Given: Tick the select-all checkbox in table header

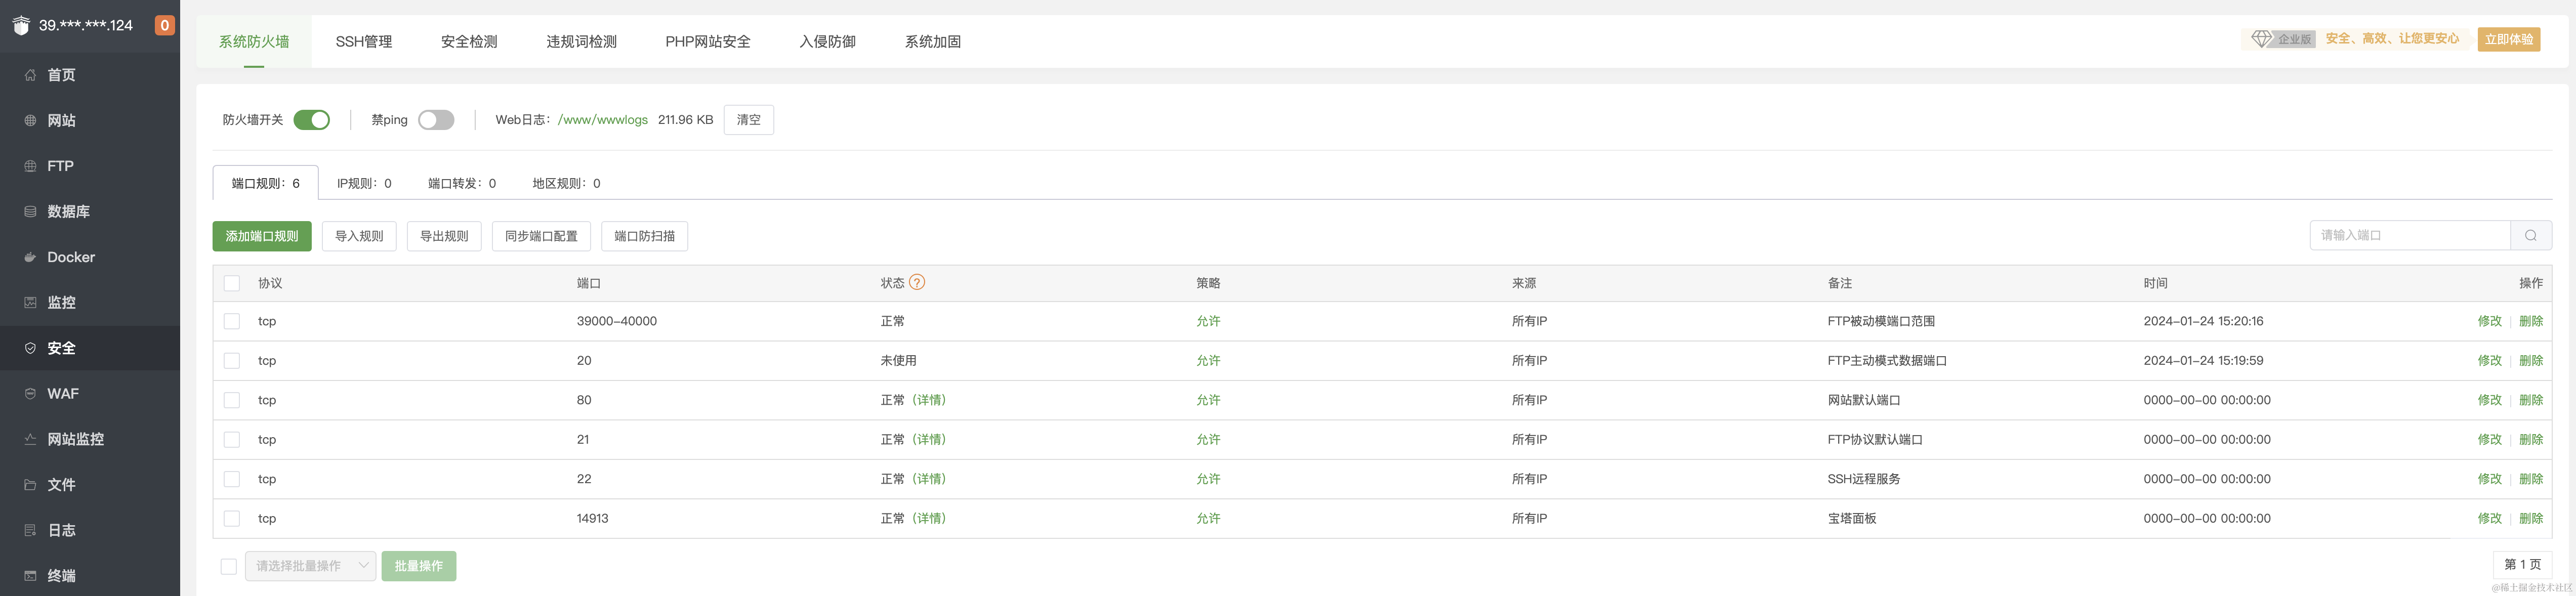Looking at the screenshot, I should click(x=232, y=283).
